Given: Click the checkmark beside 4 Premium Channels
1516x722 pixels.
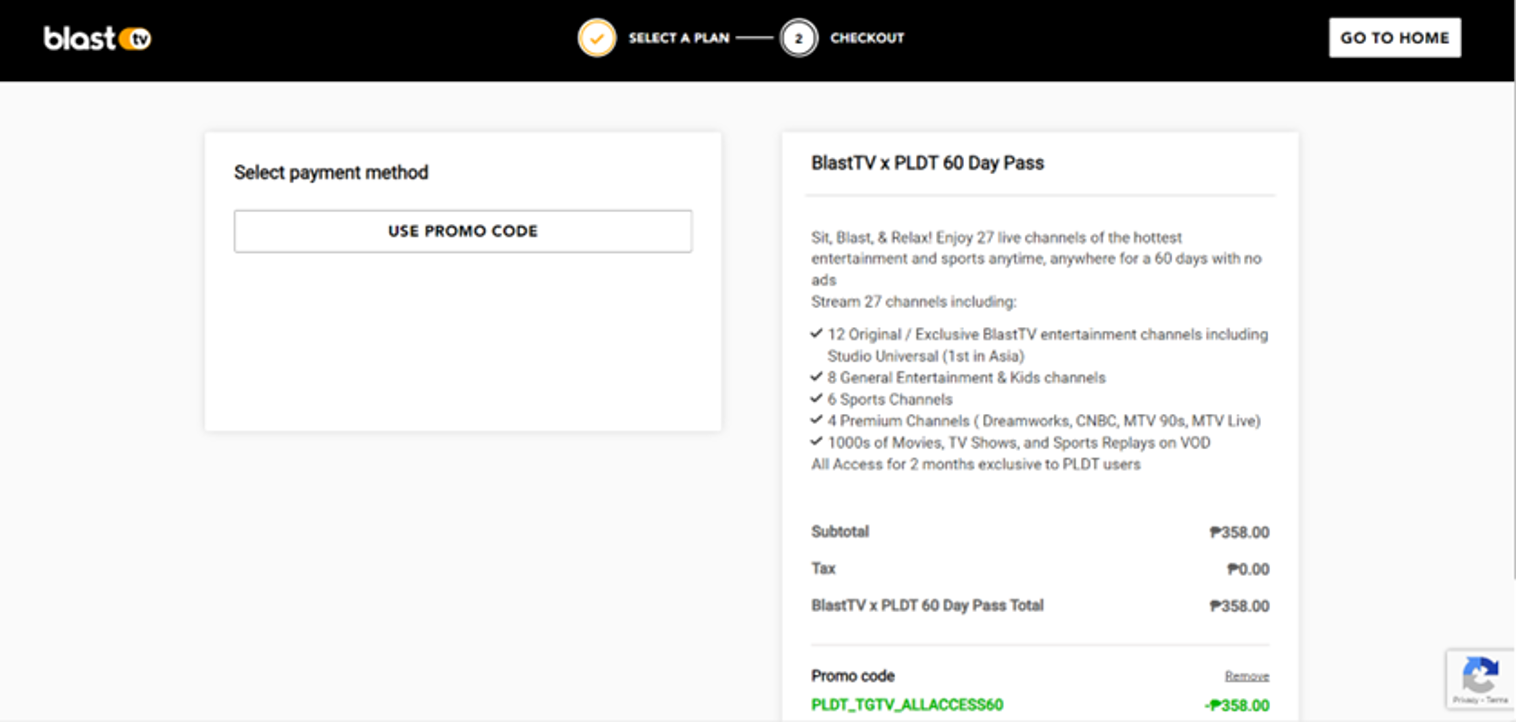Looking at the screenshot, I should 817,421.
